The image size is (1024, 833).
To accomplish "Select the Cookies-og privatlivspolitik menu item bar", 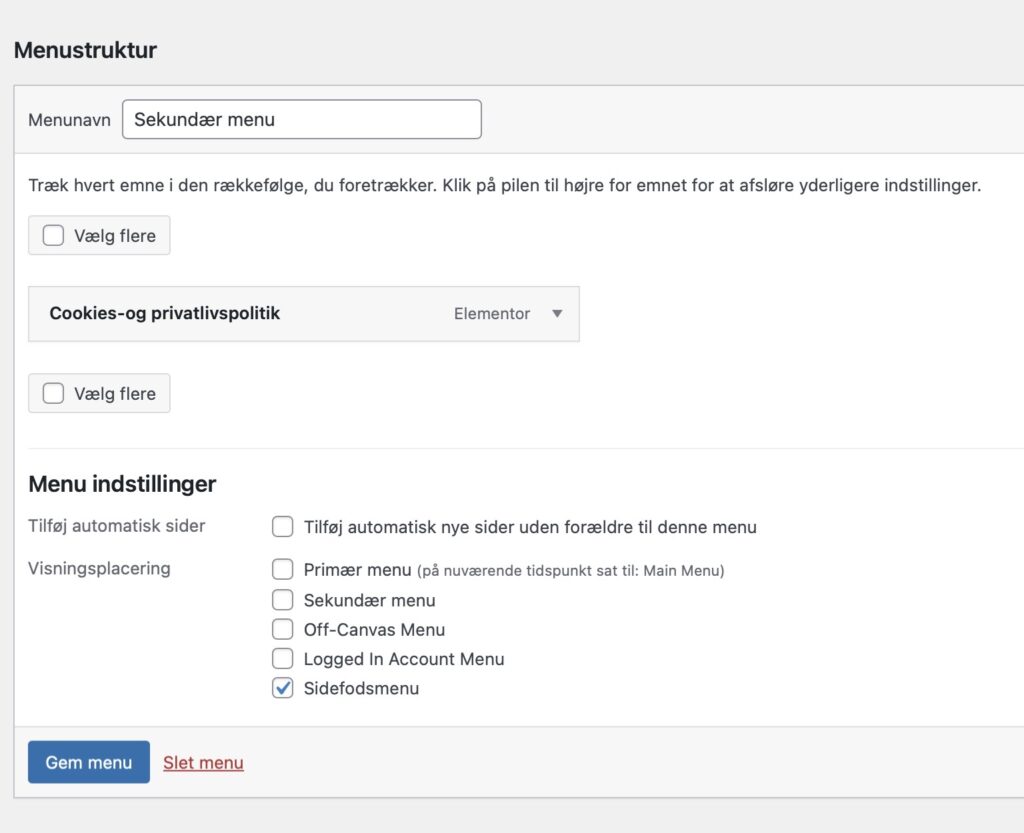I will pyautogui.click(x=304, y=313).
